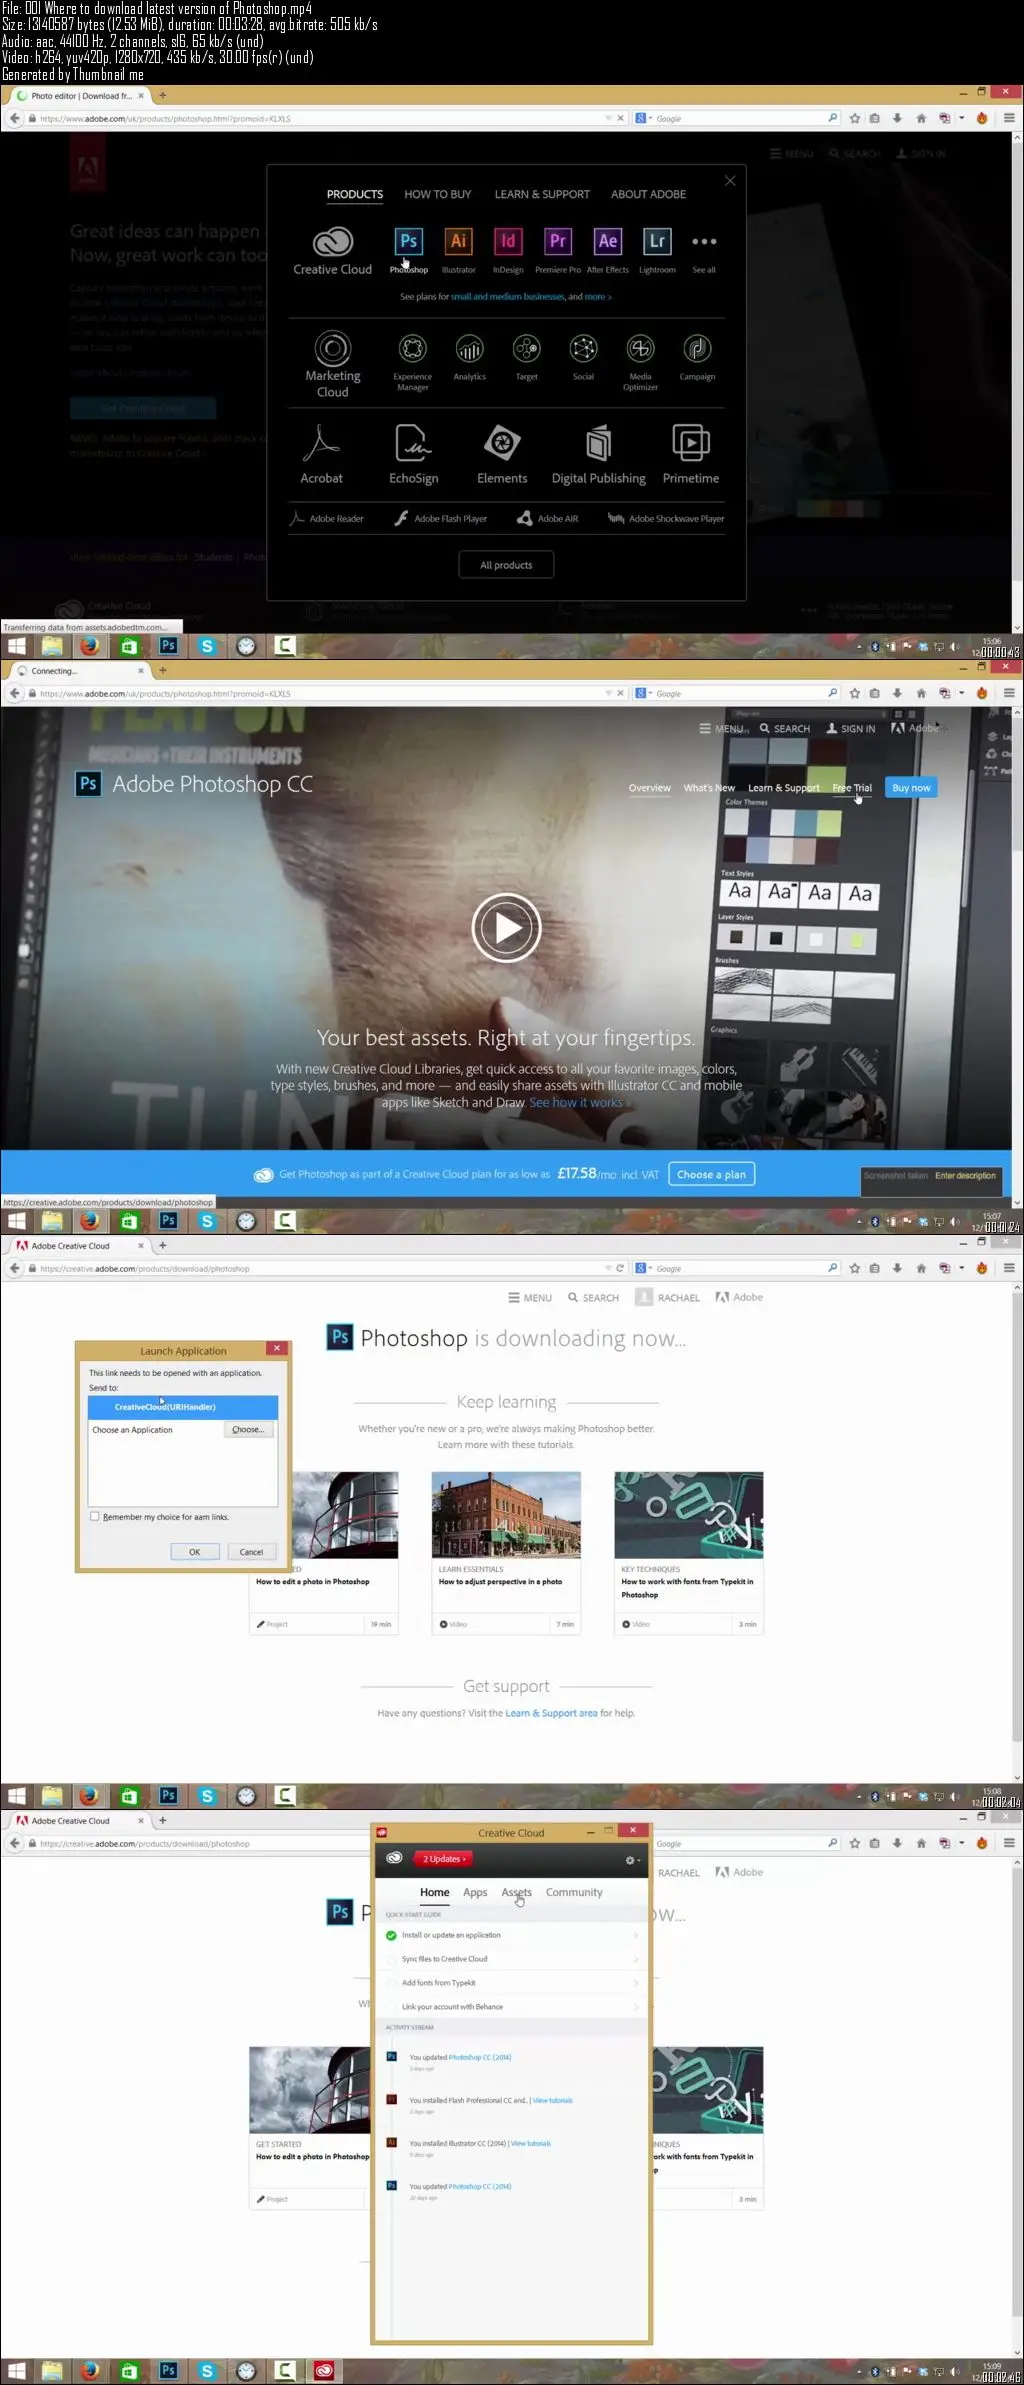This screenshot has height=2385, width=1024.
Task: Expand See all ellipsis in Products menu
Action: [704, 242]
